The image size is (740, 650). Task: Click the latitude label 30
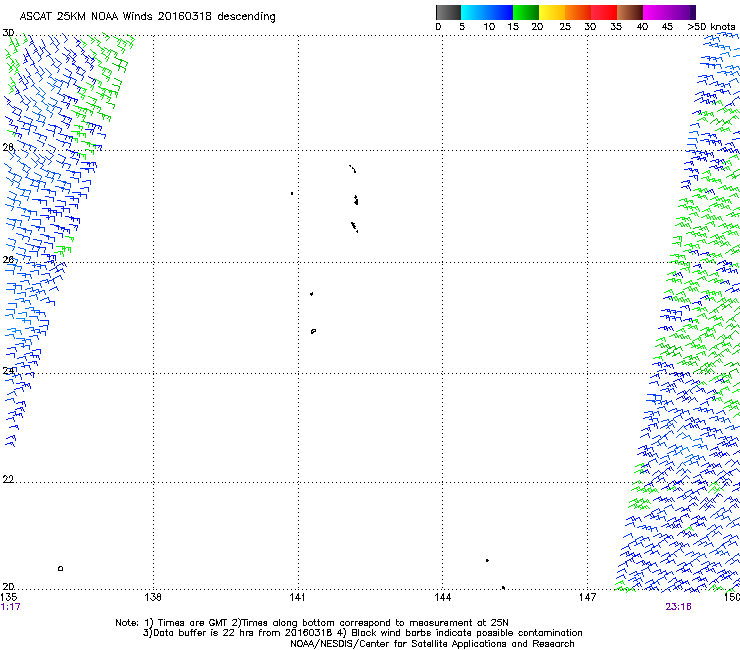[8, 33]
